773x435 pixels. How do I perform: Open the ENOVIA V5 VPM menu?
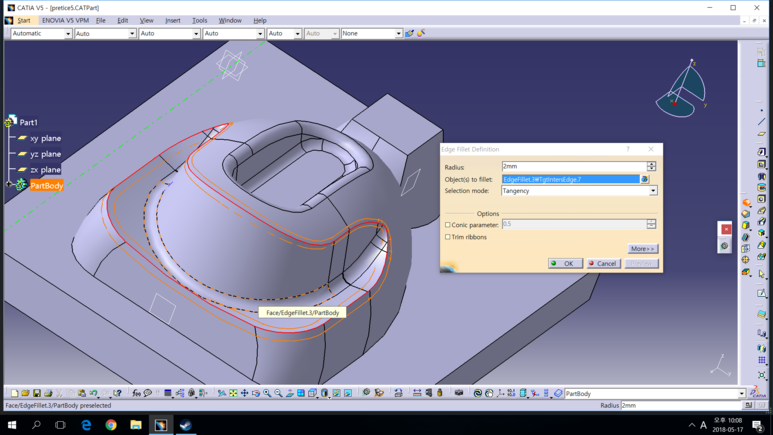click(65, 20)
